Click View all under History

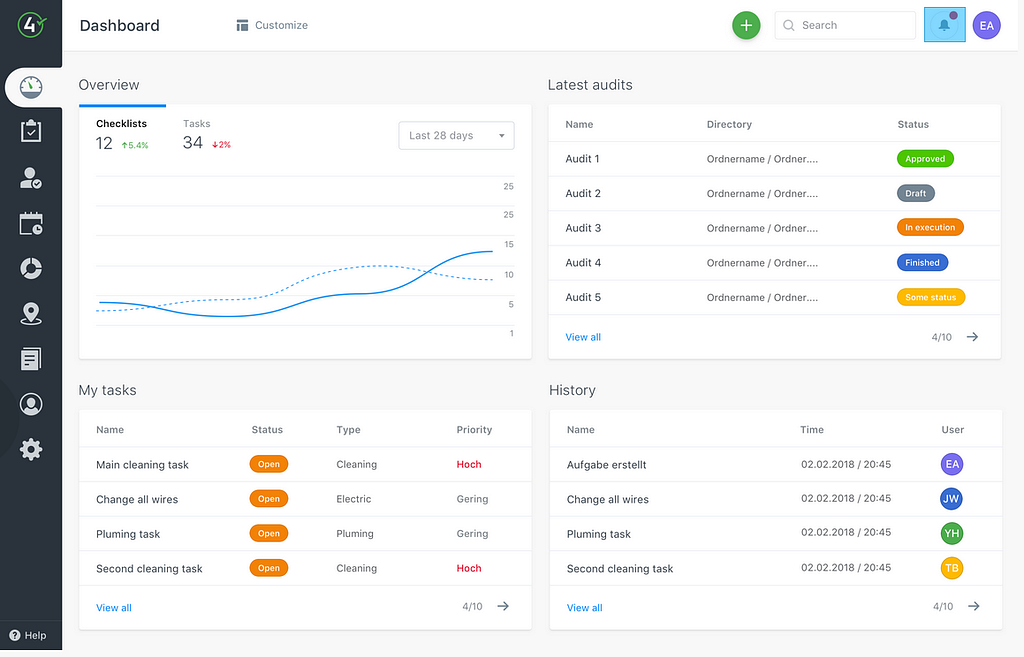[584, 607]
